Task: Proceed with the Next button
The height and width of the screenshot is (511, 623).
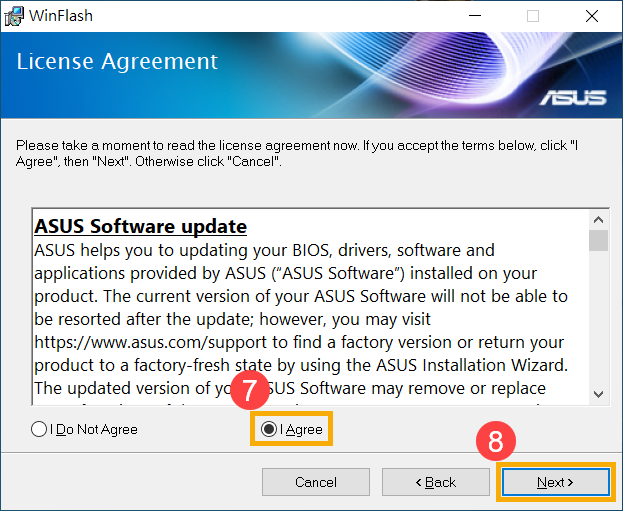Action: (x=555, y=482)
